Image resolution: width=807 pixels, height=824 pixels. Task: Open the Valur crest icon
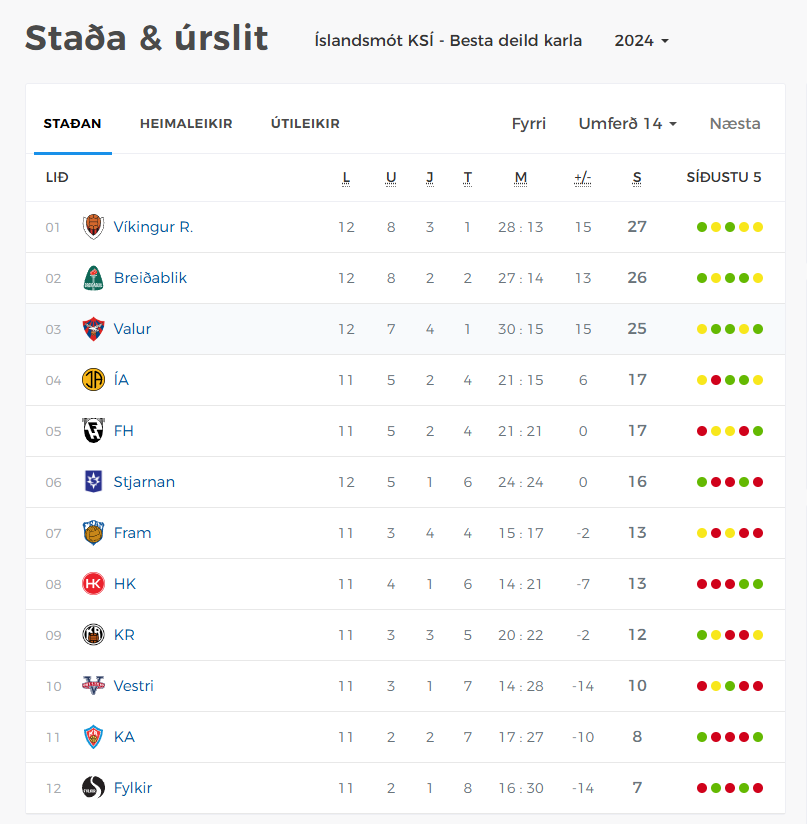tap(93, 329)
